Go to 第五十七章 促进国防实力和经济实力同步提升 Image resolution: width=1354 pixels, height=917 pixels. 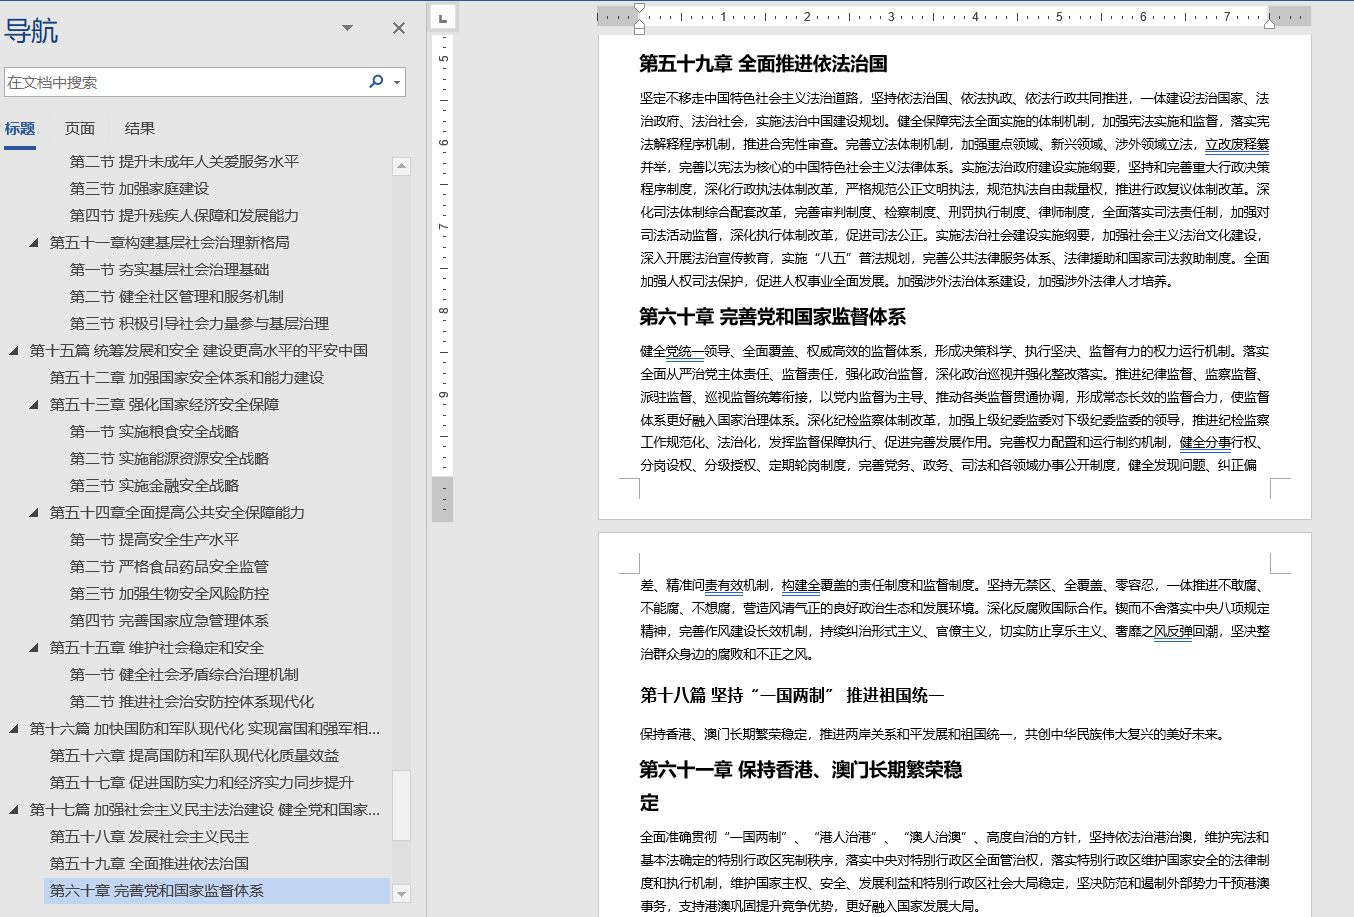click(201, 782)
